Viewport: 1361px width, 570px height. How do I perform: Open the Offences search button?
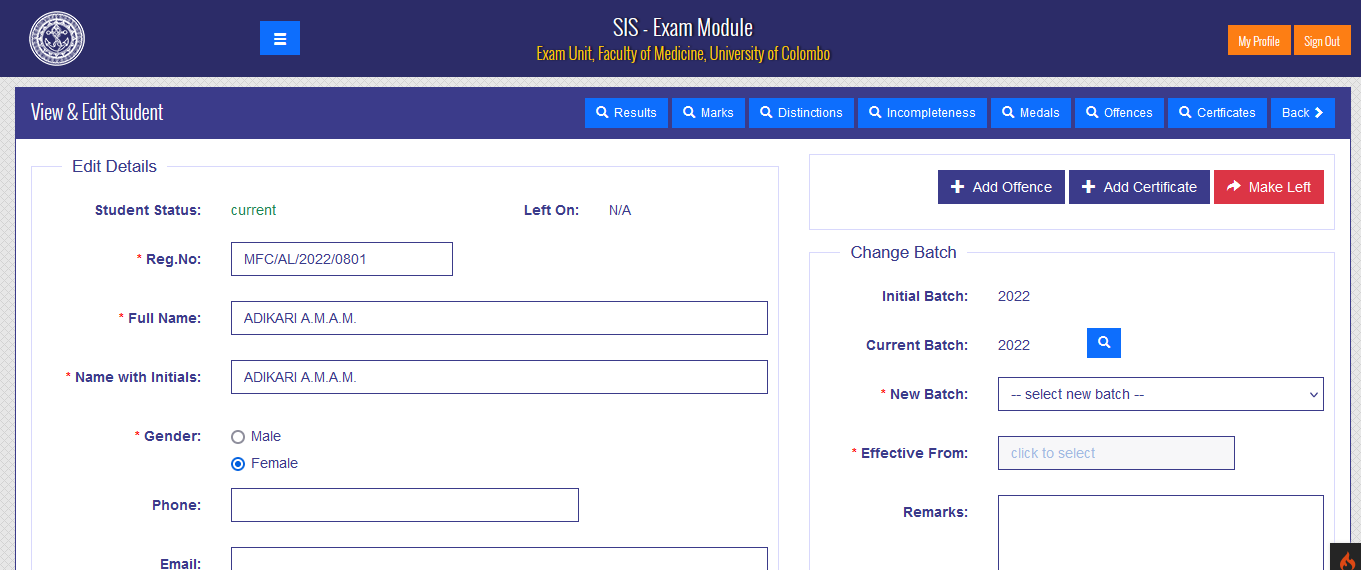tap(1118, 113)
